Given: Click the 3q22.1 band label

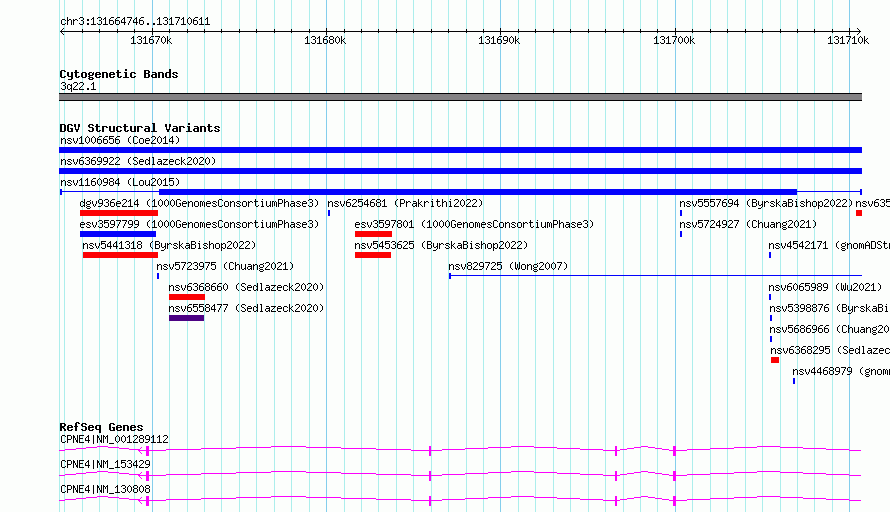Looking at the screenshot, I should pos(78,86).
